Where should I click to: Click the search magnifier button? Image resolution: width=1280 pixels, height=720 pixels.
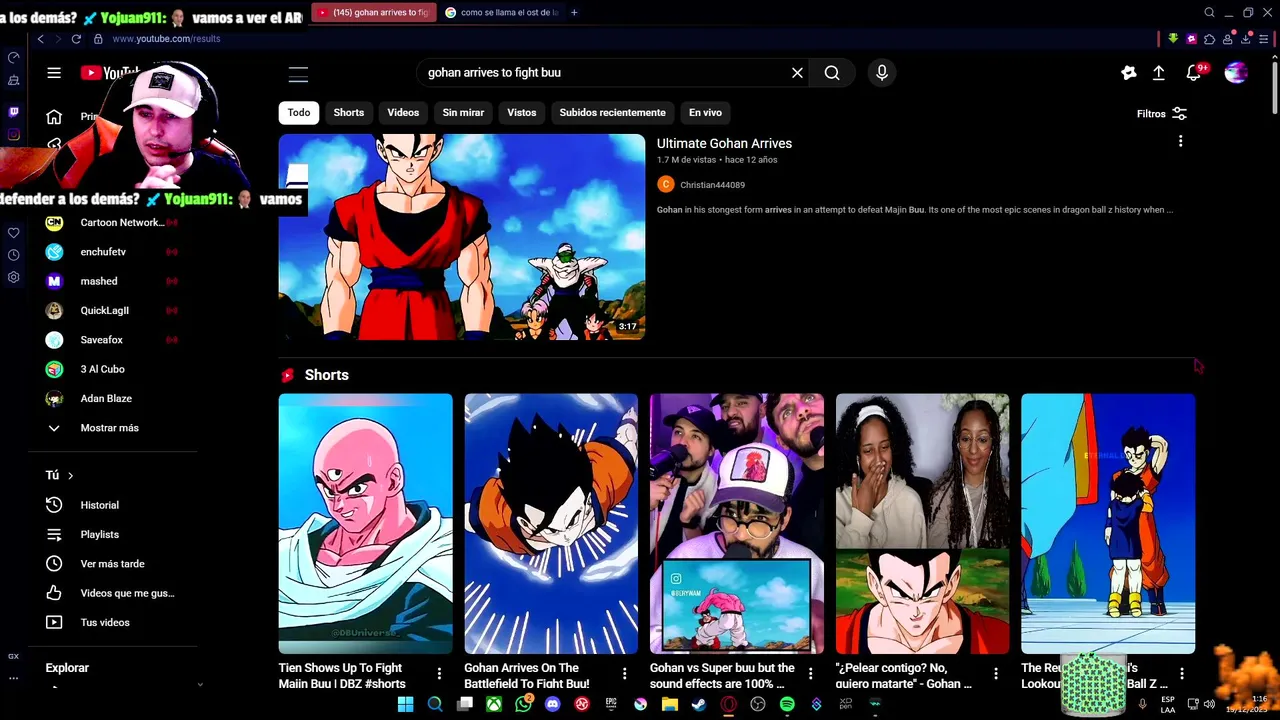pos(832,73)
